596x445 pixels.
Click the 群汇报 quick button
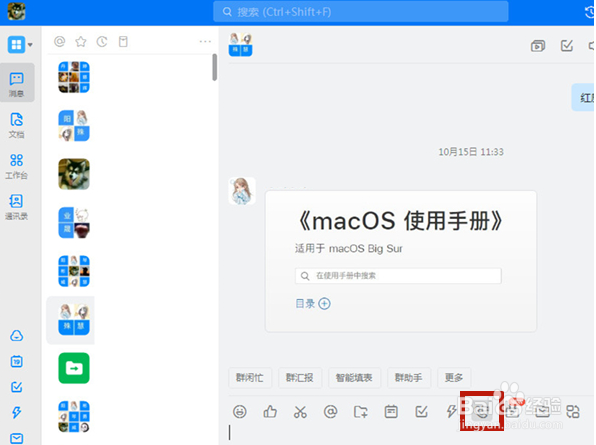(300, 378)
